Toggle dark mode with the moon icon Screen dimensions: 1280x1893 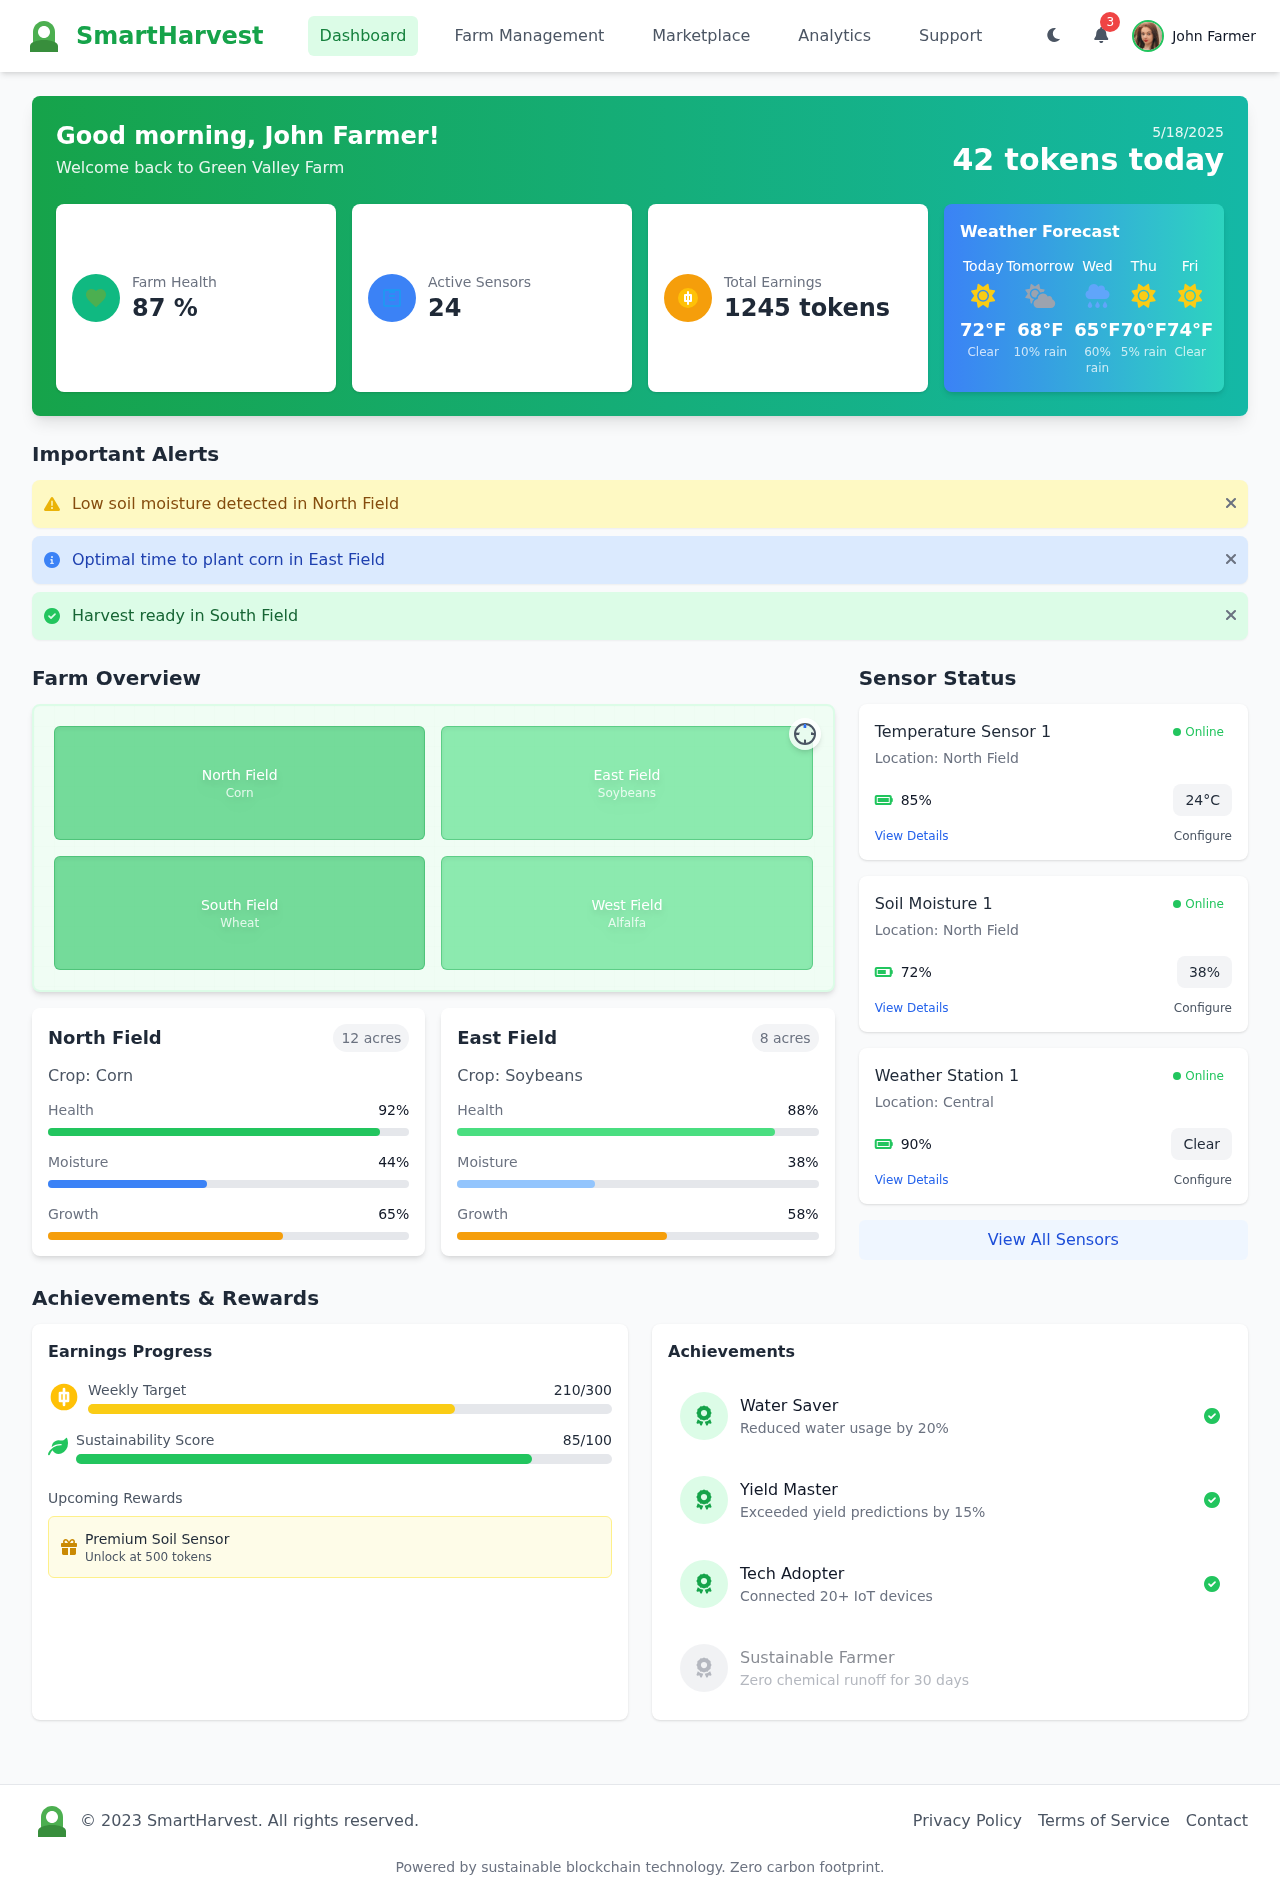(x=1054, y=35)
